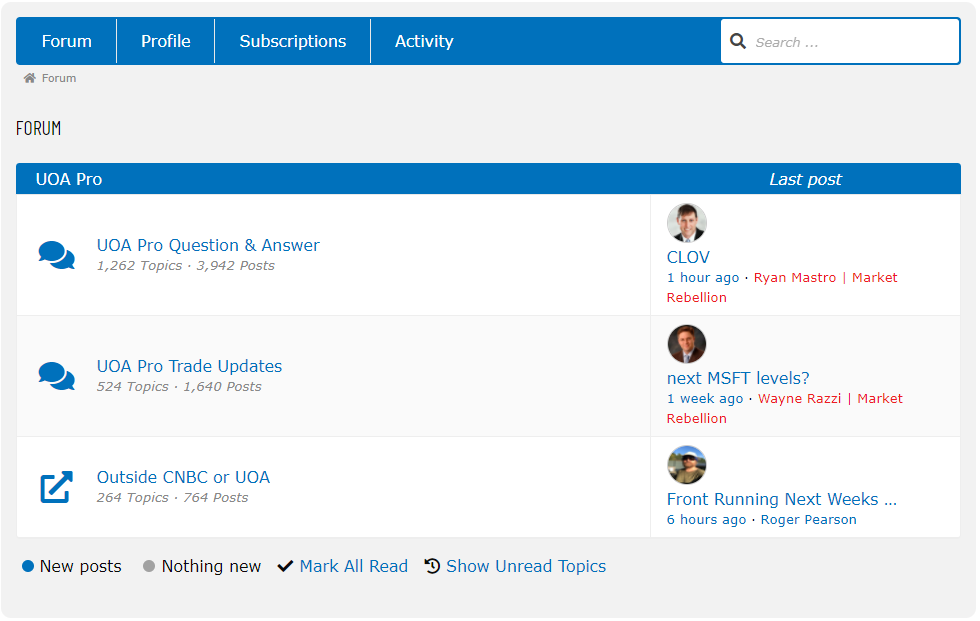980x621 pixels.
Task: View Wayne Razzi | Market Rebellion profile
Action: tap(784, 409)
